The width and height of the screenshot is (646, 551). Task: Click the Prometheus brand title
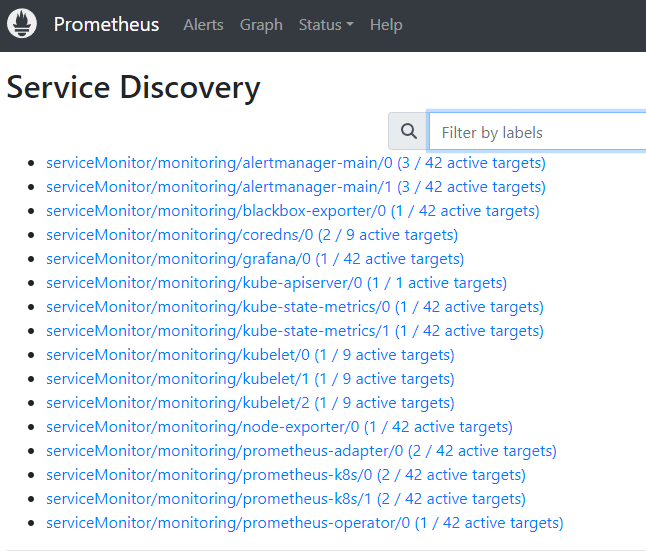pos(106,25)
